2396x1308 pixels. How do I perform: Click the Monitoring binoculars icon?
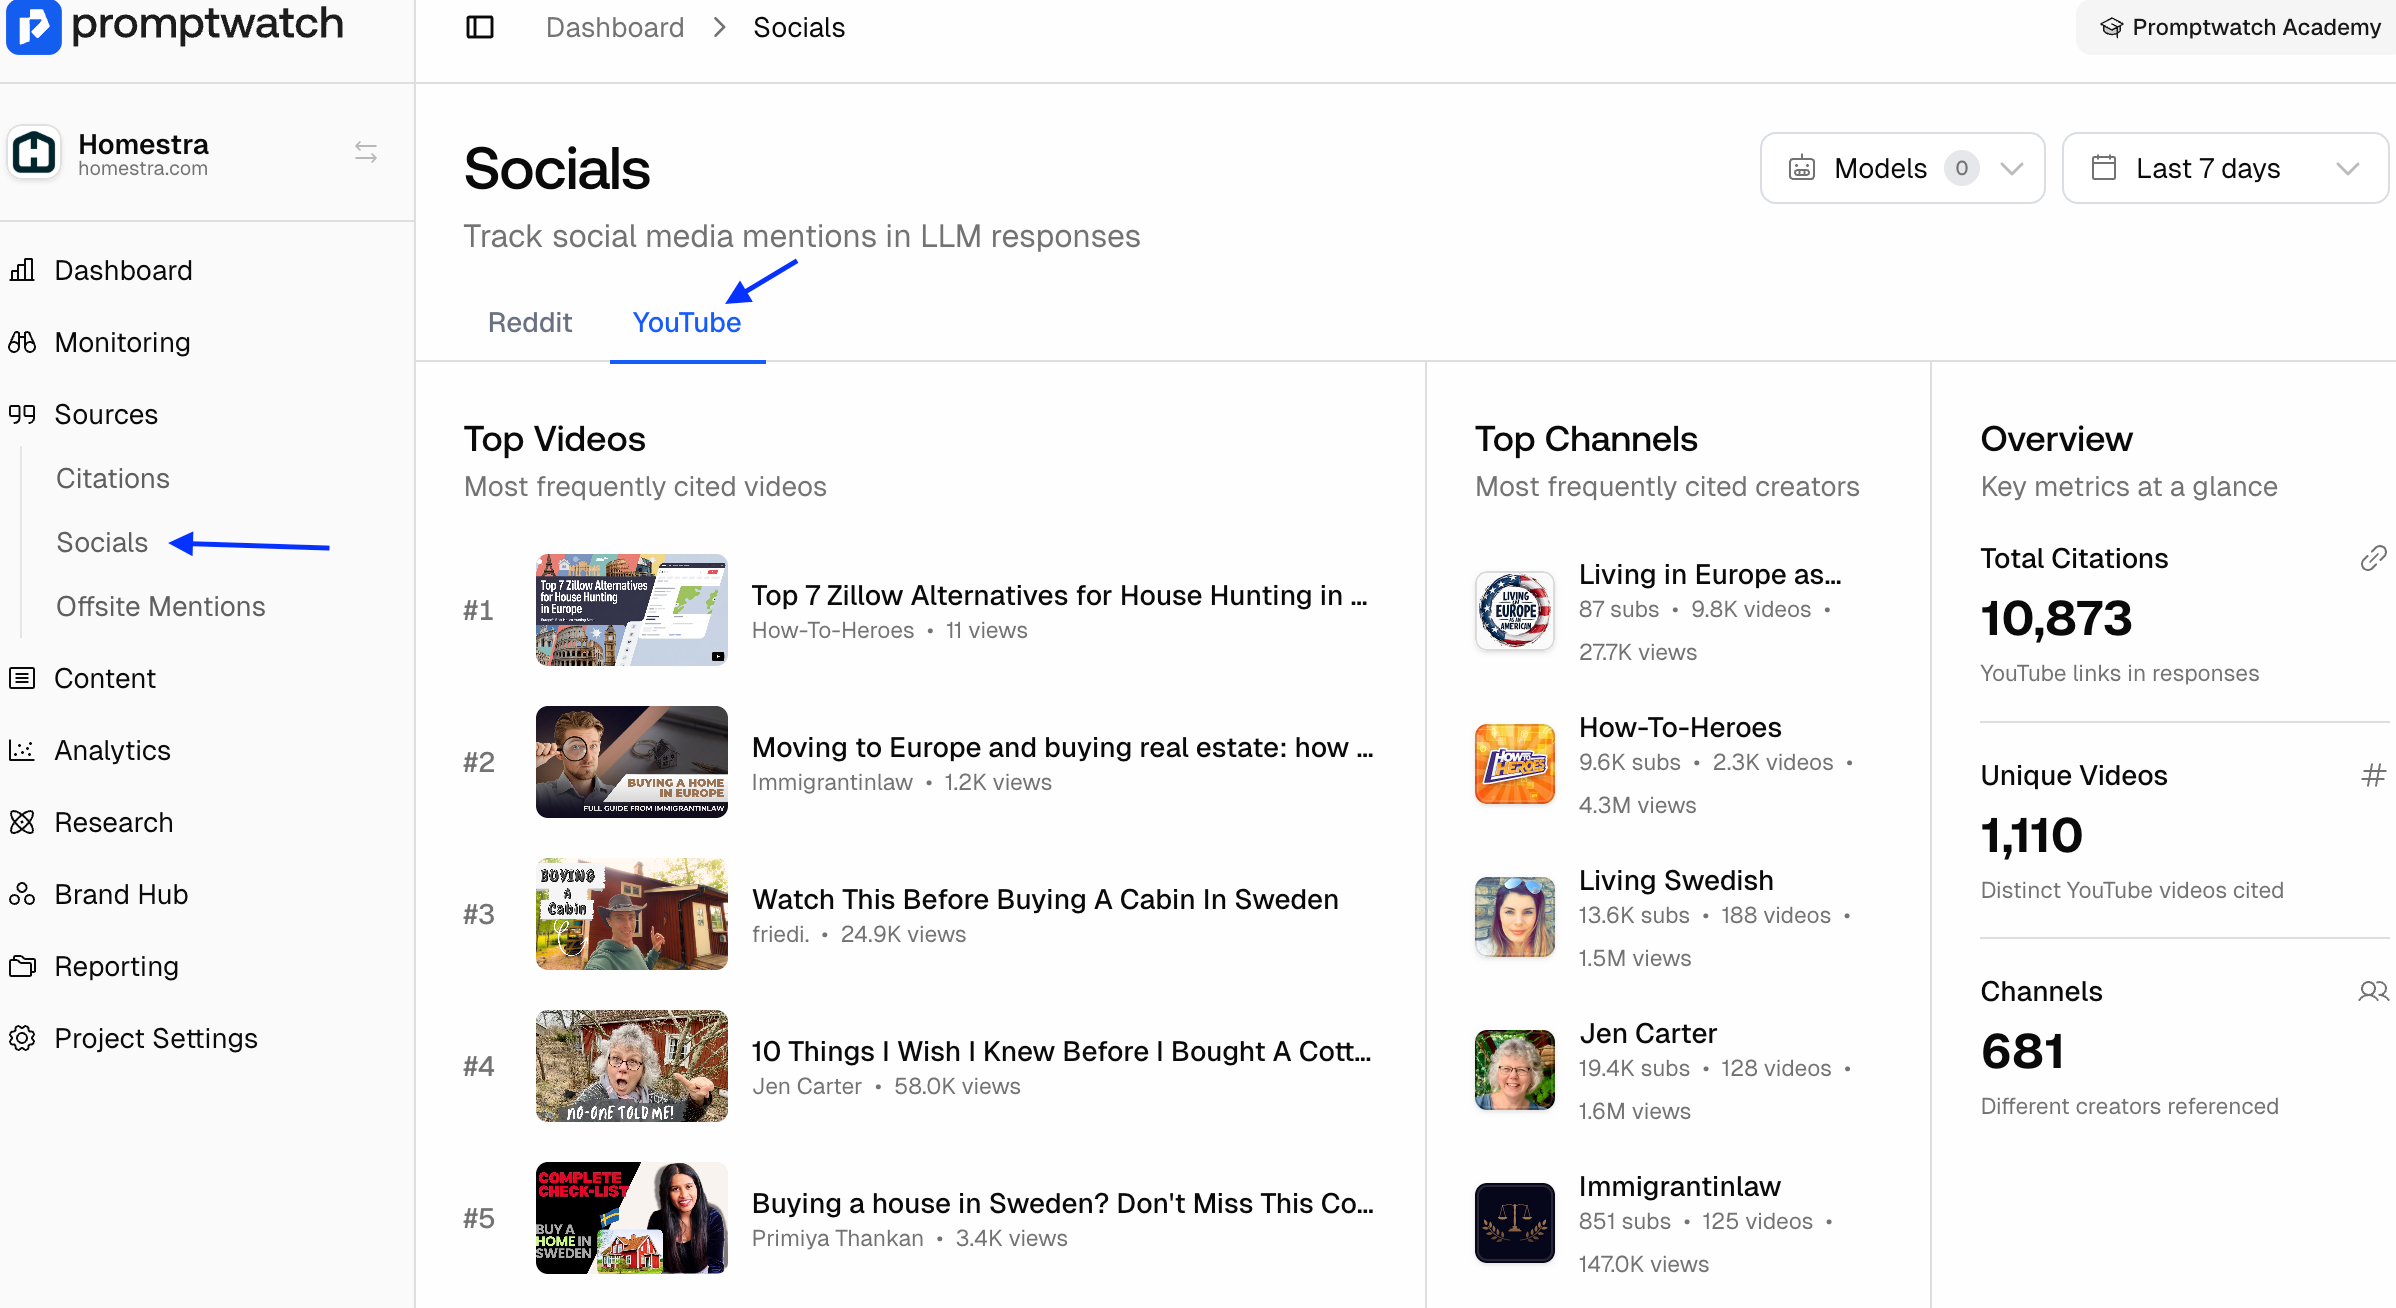tap(22, 342)
